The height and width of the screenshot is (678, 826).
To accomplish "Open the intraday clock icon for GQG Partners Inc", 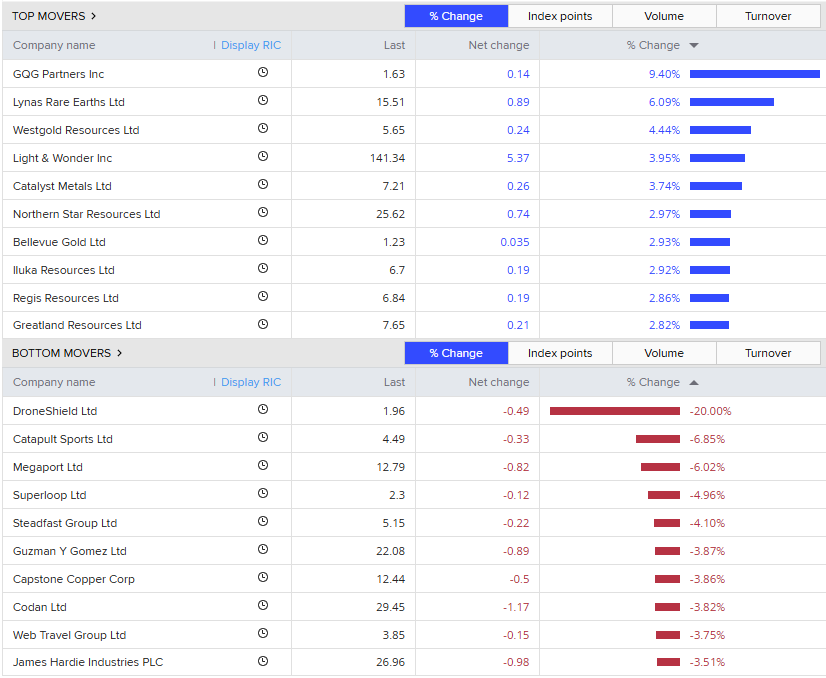I will click(x=263, y=72).
